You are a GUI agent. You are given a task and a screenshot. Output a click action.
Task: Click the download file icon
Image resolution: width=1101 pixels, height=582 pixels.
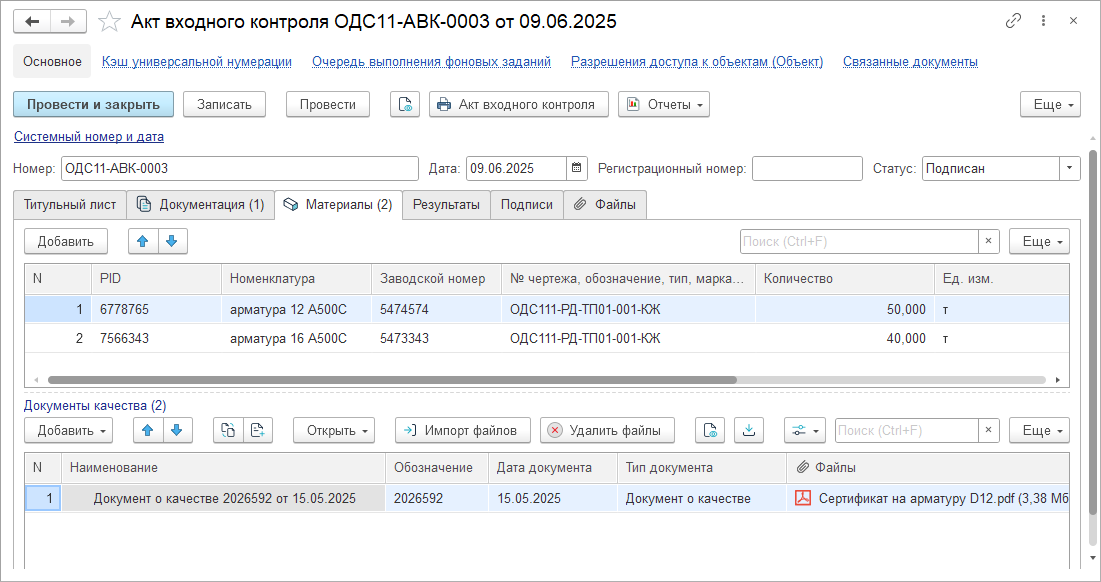748,430
